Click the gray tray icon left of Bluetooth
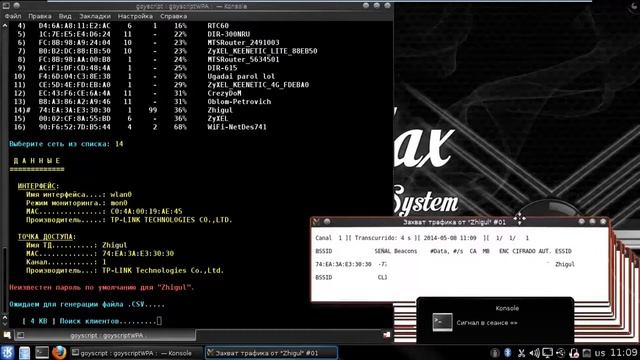Viewport: 640px width, 360px height. 495,353
